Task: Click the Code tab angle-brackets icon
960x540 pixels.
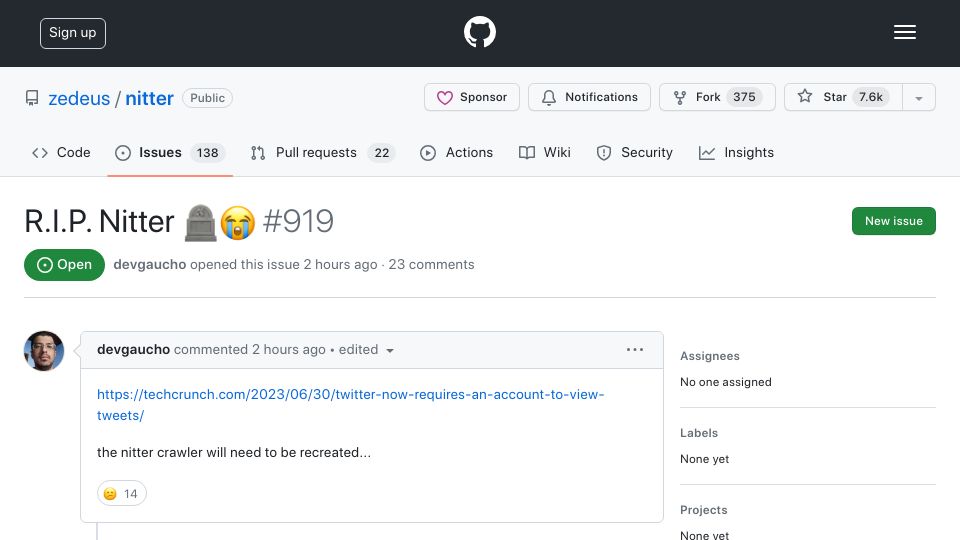Action: [x=40, y=153]
